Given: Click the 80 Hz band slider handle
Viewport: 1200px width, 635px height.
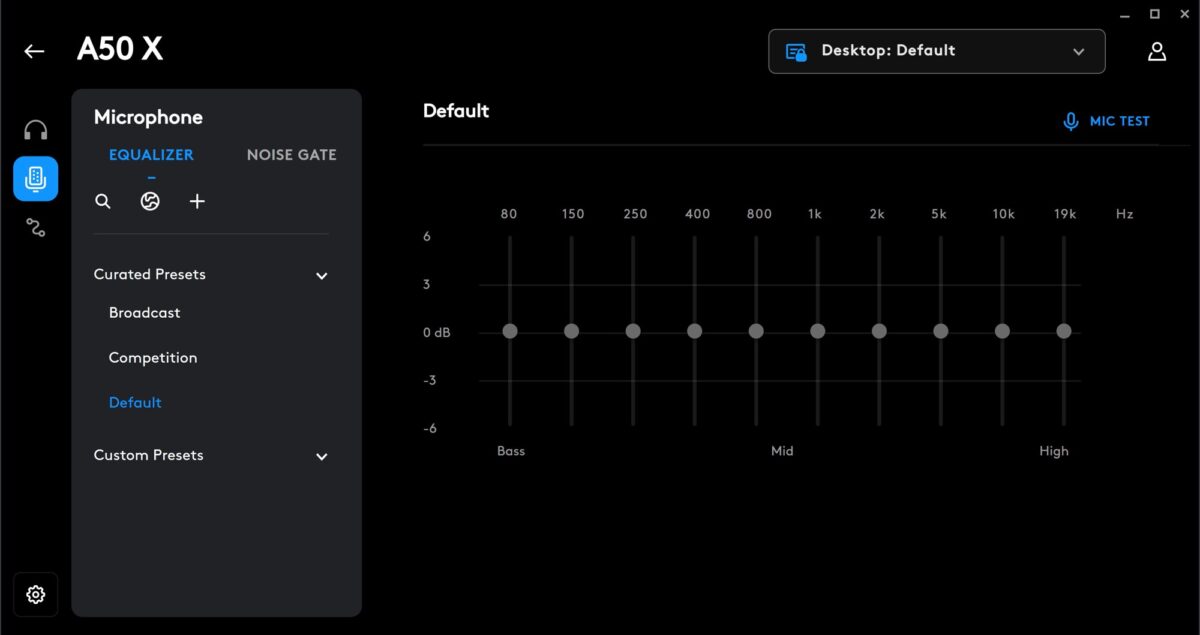Looking at the screenshot, I should click(510, 331).
